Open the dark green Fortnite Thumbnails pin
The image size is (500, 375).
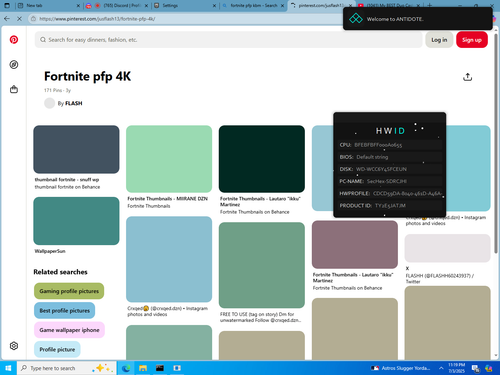click(x=262, y=159)
